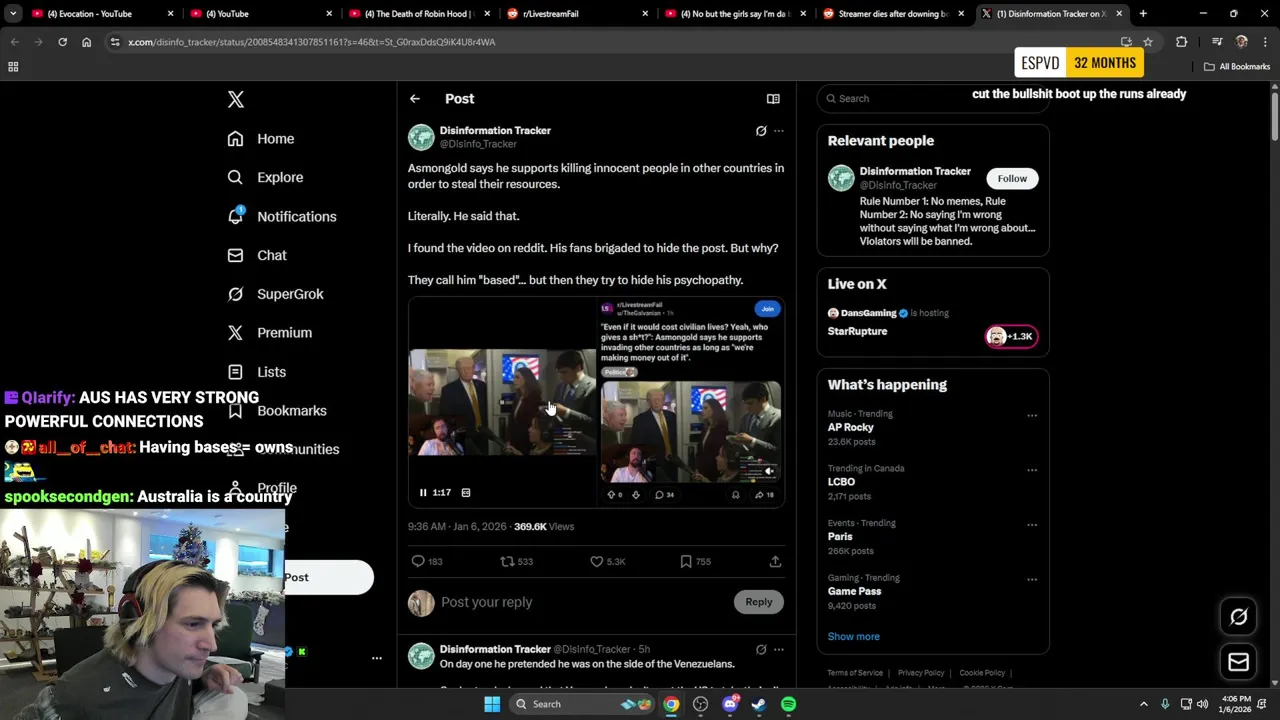1280x720 pixels.
Task: Open more options for LCBO trend
Action: 1032,470
